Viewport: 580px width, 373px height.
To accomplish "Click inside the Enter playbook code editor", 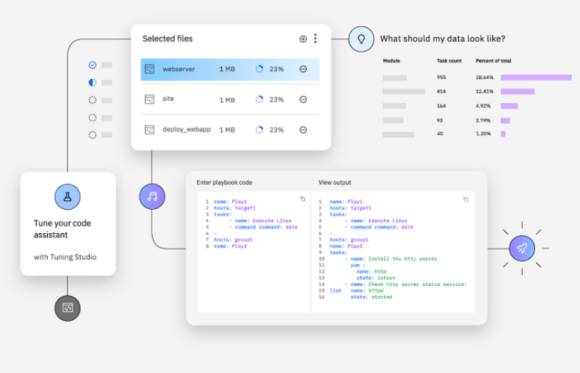I will (253, 252).
